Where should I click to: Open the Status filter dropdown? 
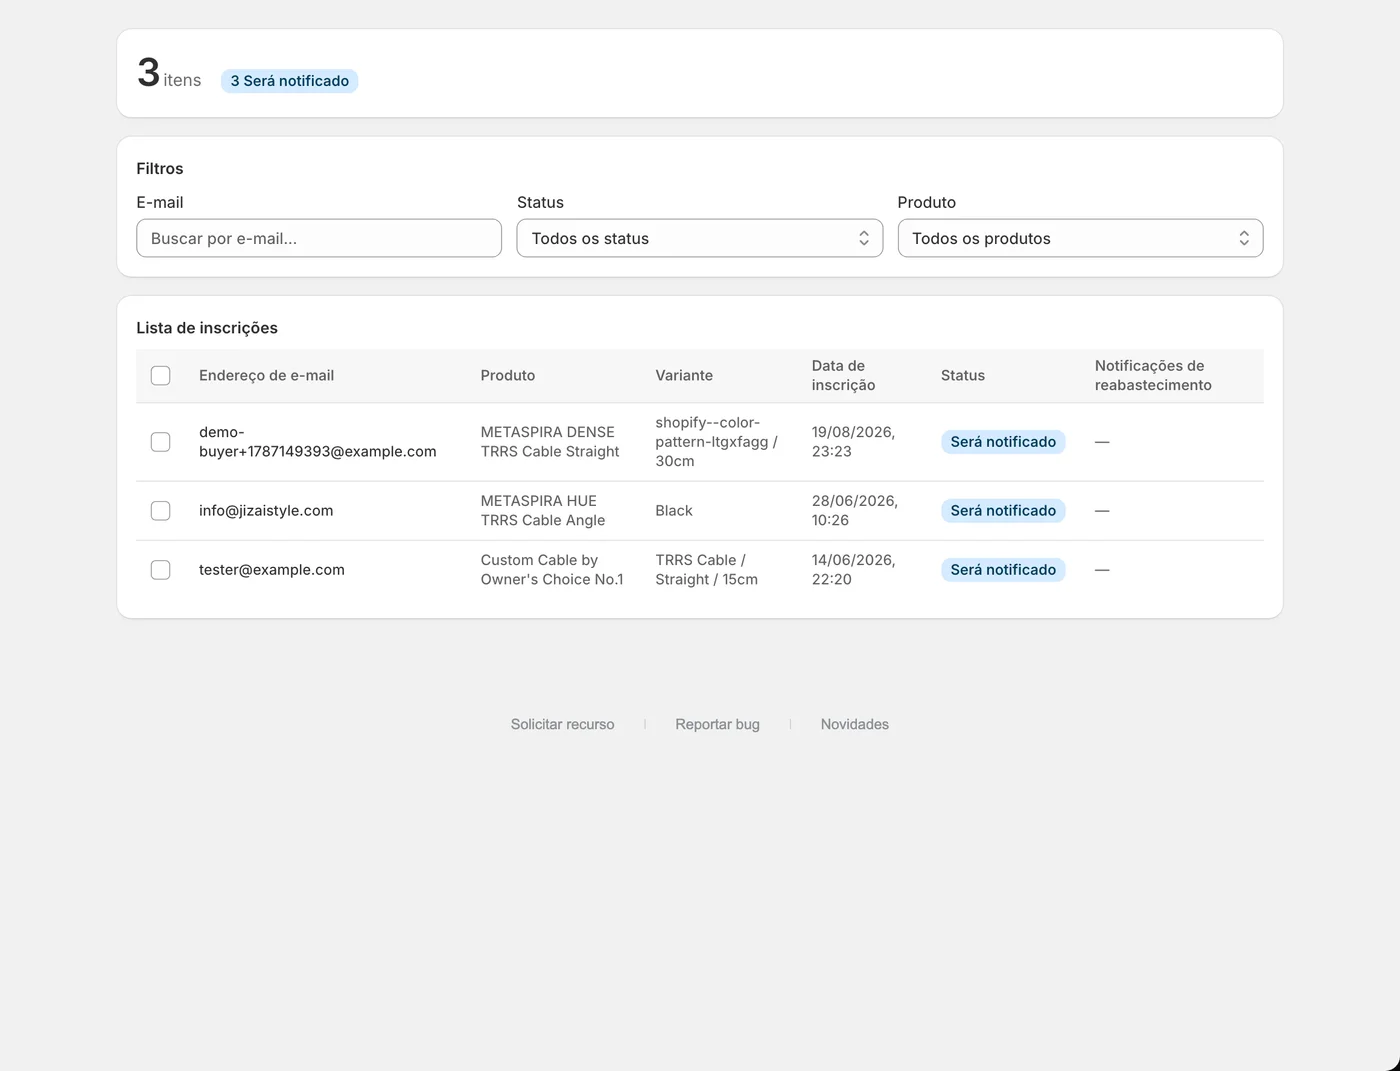click(x=699, y=238)
